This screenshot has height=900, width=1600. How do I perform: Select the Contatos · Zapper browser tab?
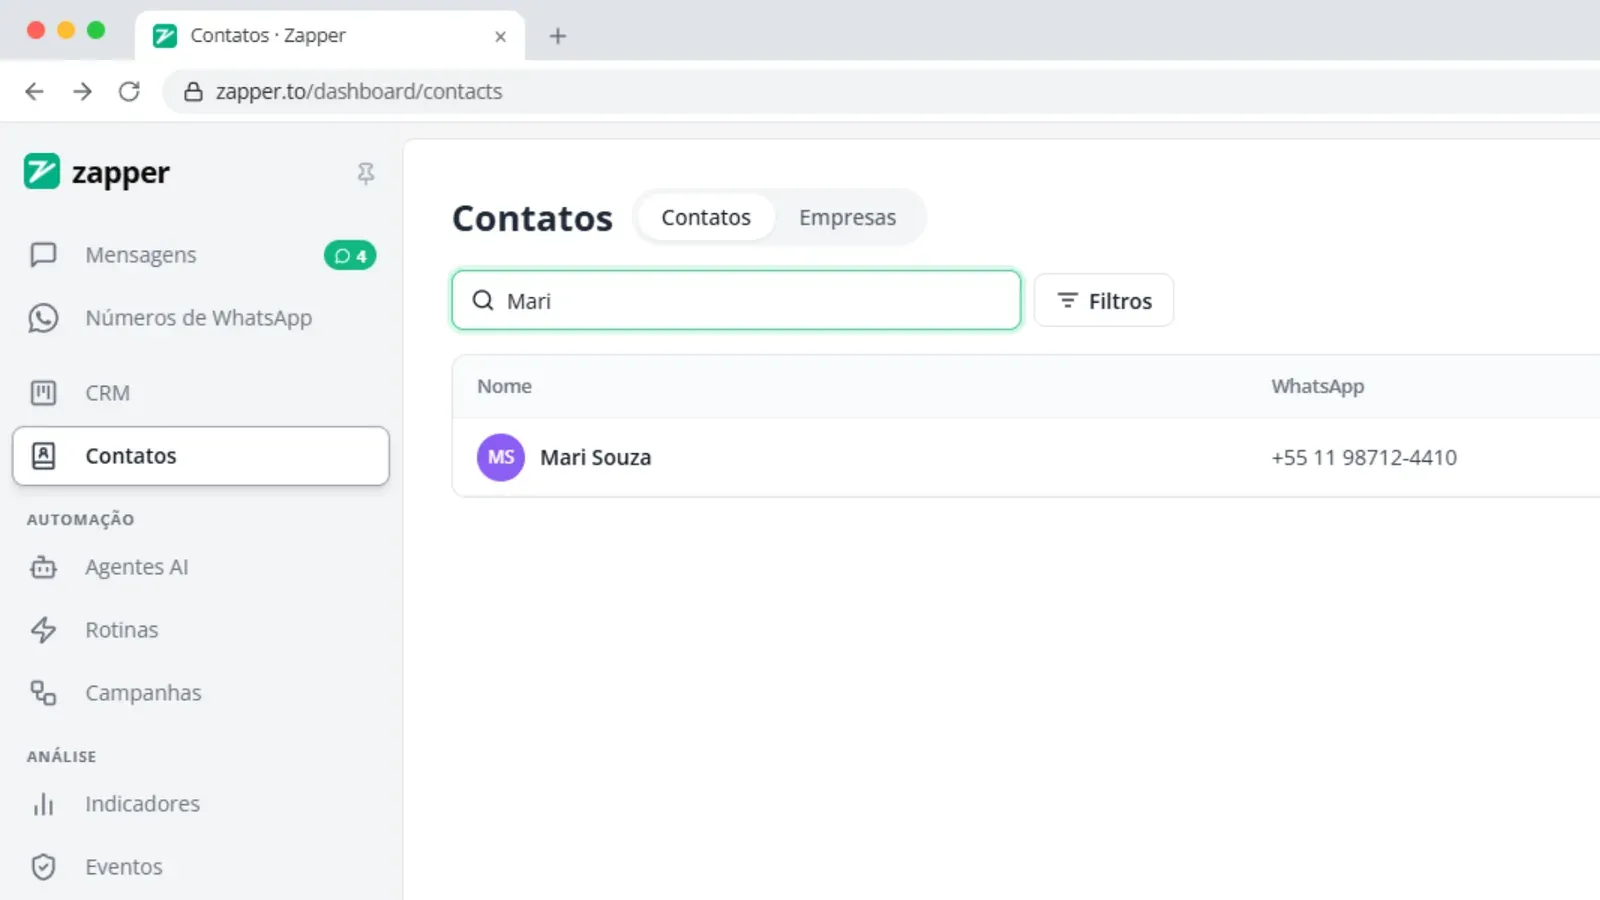pyautogui.click(x=330, y=36)
